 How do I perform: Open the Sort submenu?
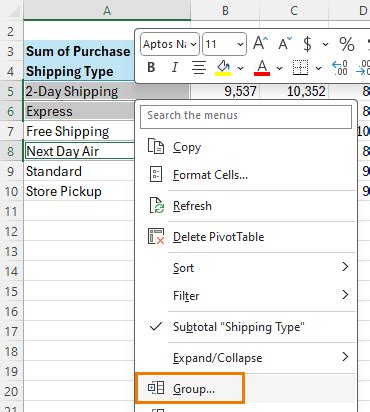(x=246, y=268)
